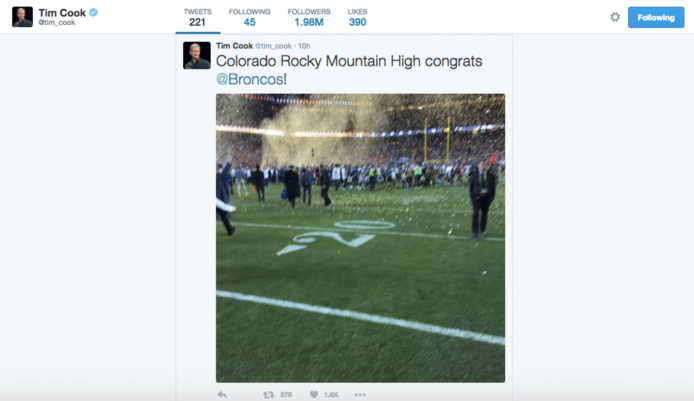This screenshot has height=401, width=694.
Task: Open the football field confetti photo
Action: 360,238
